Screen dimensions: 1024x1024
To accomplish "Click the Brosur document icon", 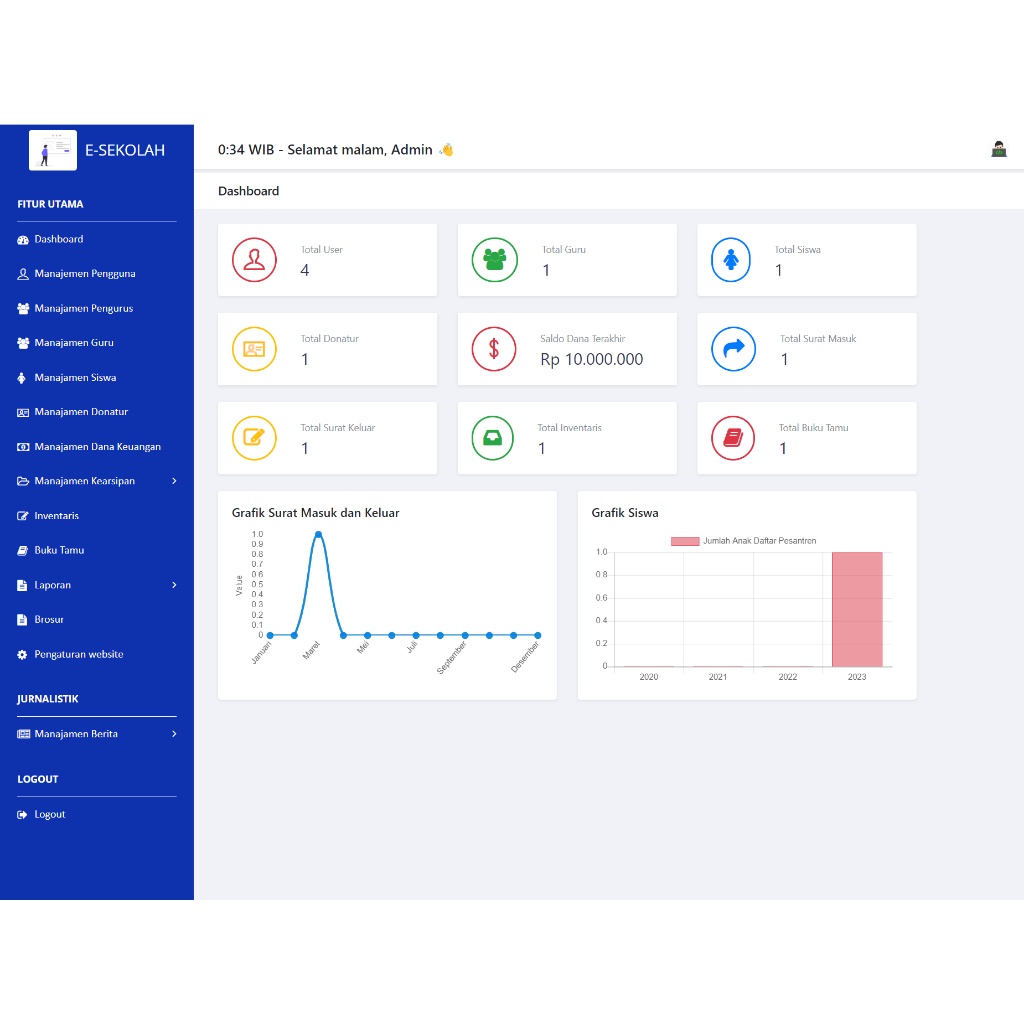I will click(x=22, y=620).
